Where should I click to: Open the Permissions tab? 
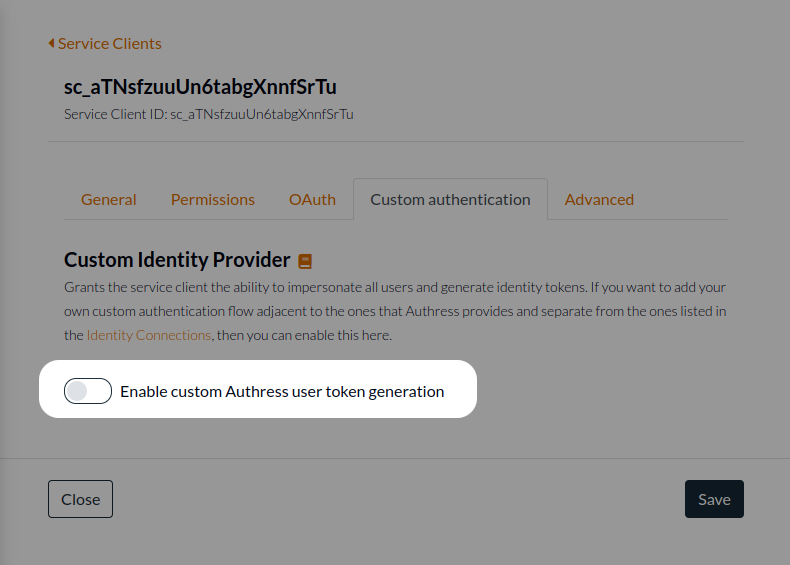coord(213,199)
